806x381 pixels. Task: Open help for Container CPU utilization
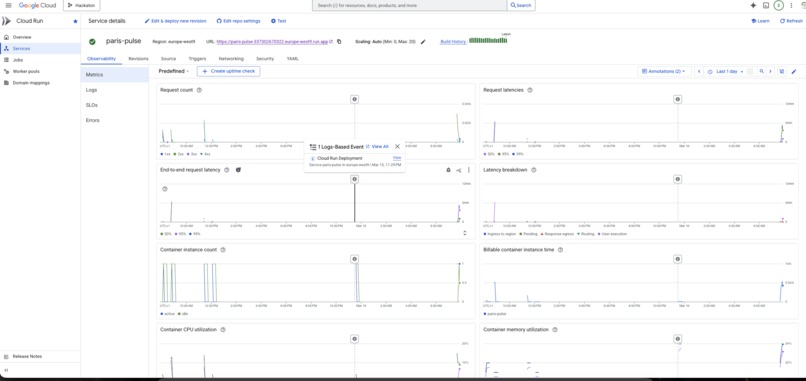coord(223,330)
